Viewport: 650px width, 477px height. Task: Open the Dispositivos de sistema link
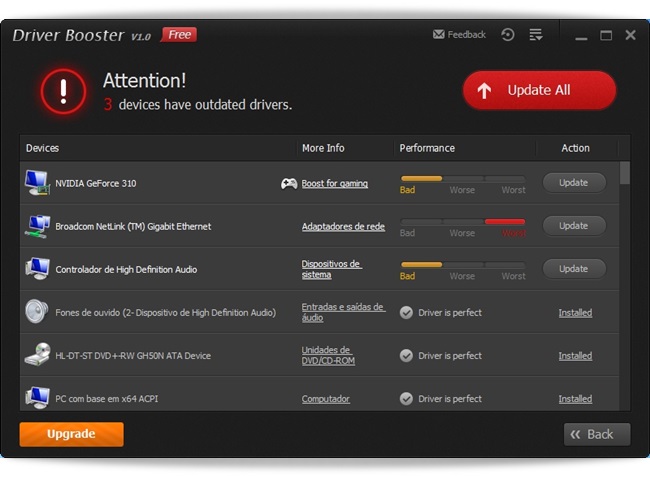click(332, 269)
